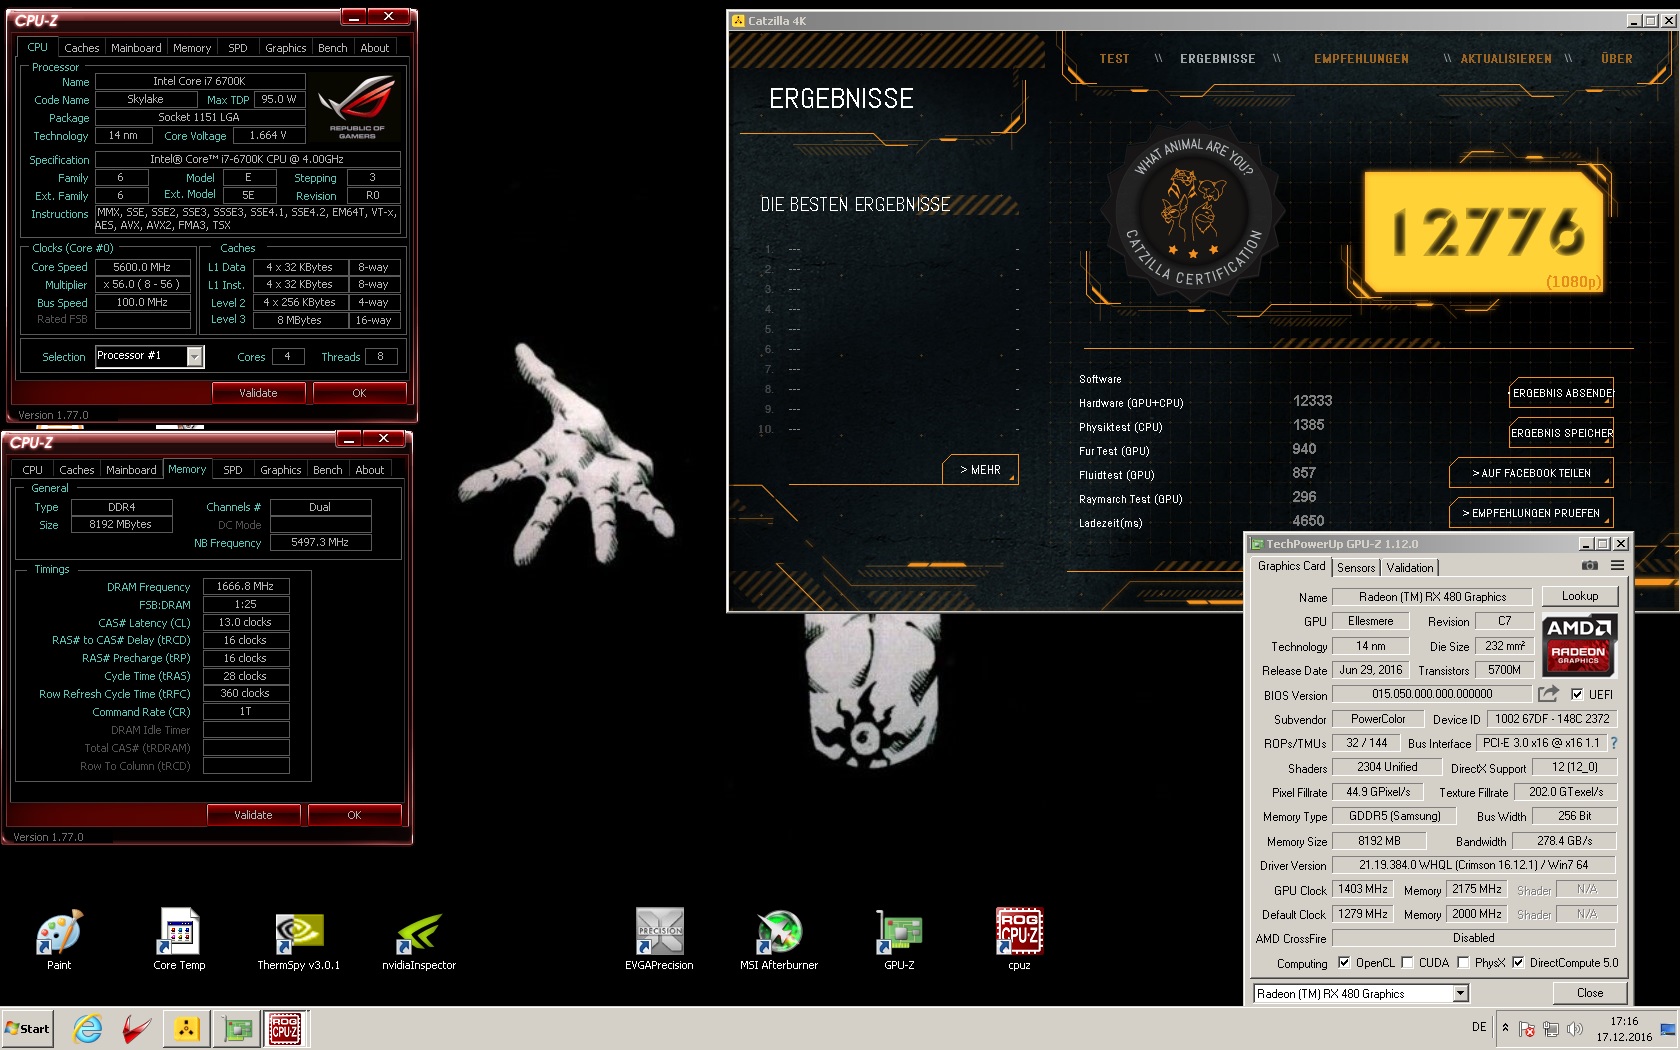Toggle the PhysX checkbox
Image resolution: width=1680 pixels, height=1050 pixels.
[x=1463, y=962]
